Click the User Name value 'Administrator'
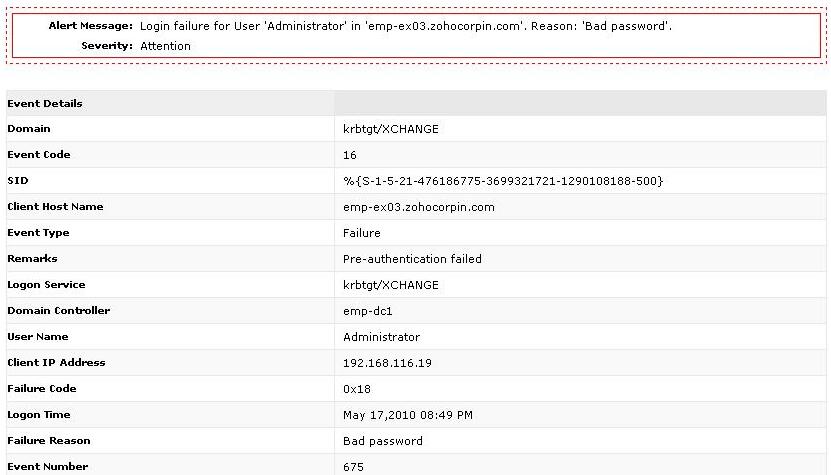Image resolution: width=831 pixels, height=475 pixels. [x=381, y=337]
